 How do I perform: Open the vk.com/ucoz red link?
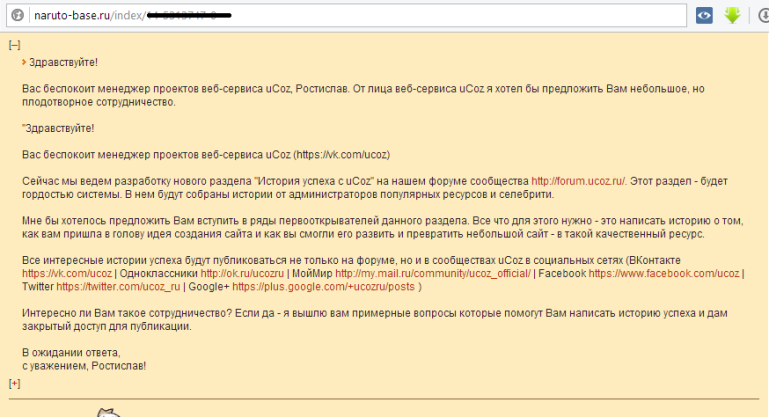[67, 273]
